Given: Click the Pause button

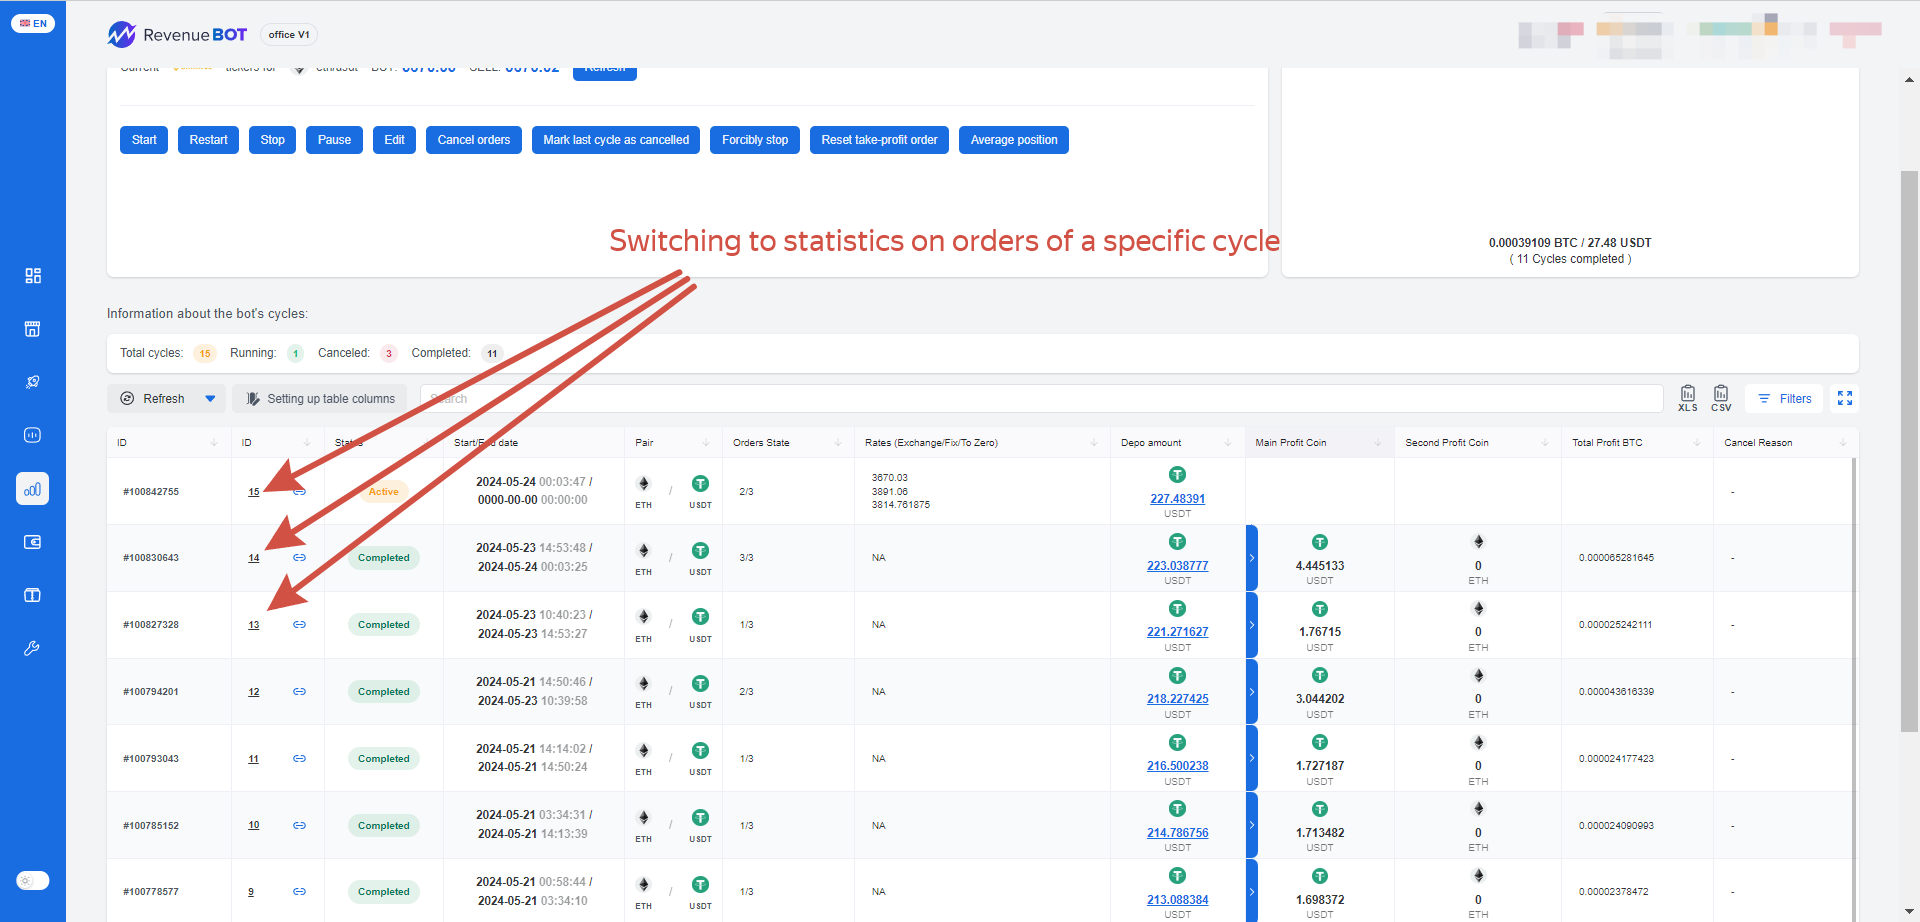Looking at the screenshot, I should [x=334, y=140].
